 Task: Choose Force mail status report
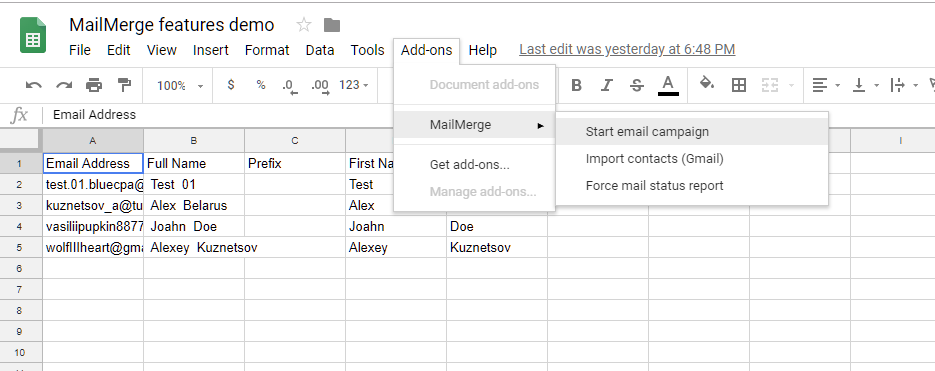692,186
